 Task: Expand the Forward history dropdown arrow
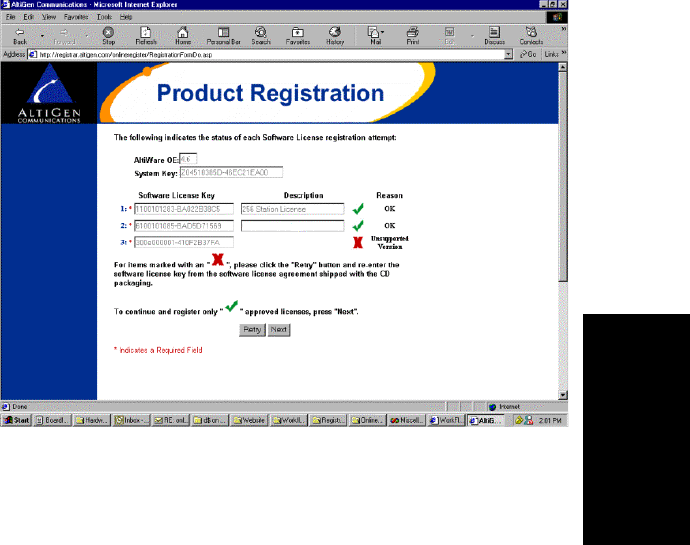(x=87, y=36)
